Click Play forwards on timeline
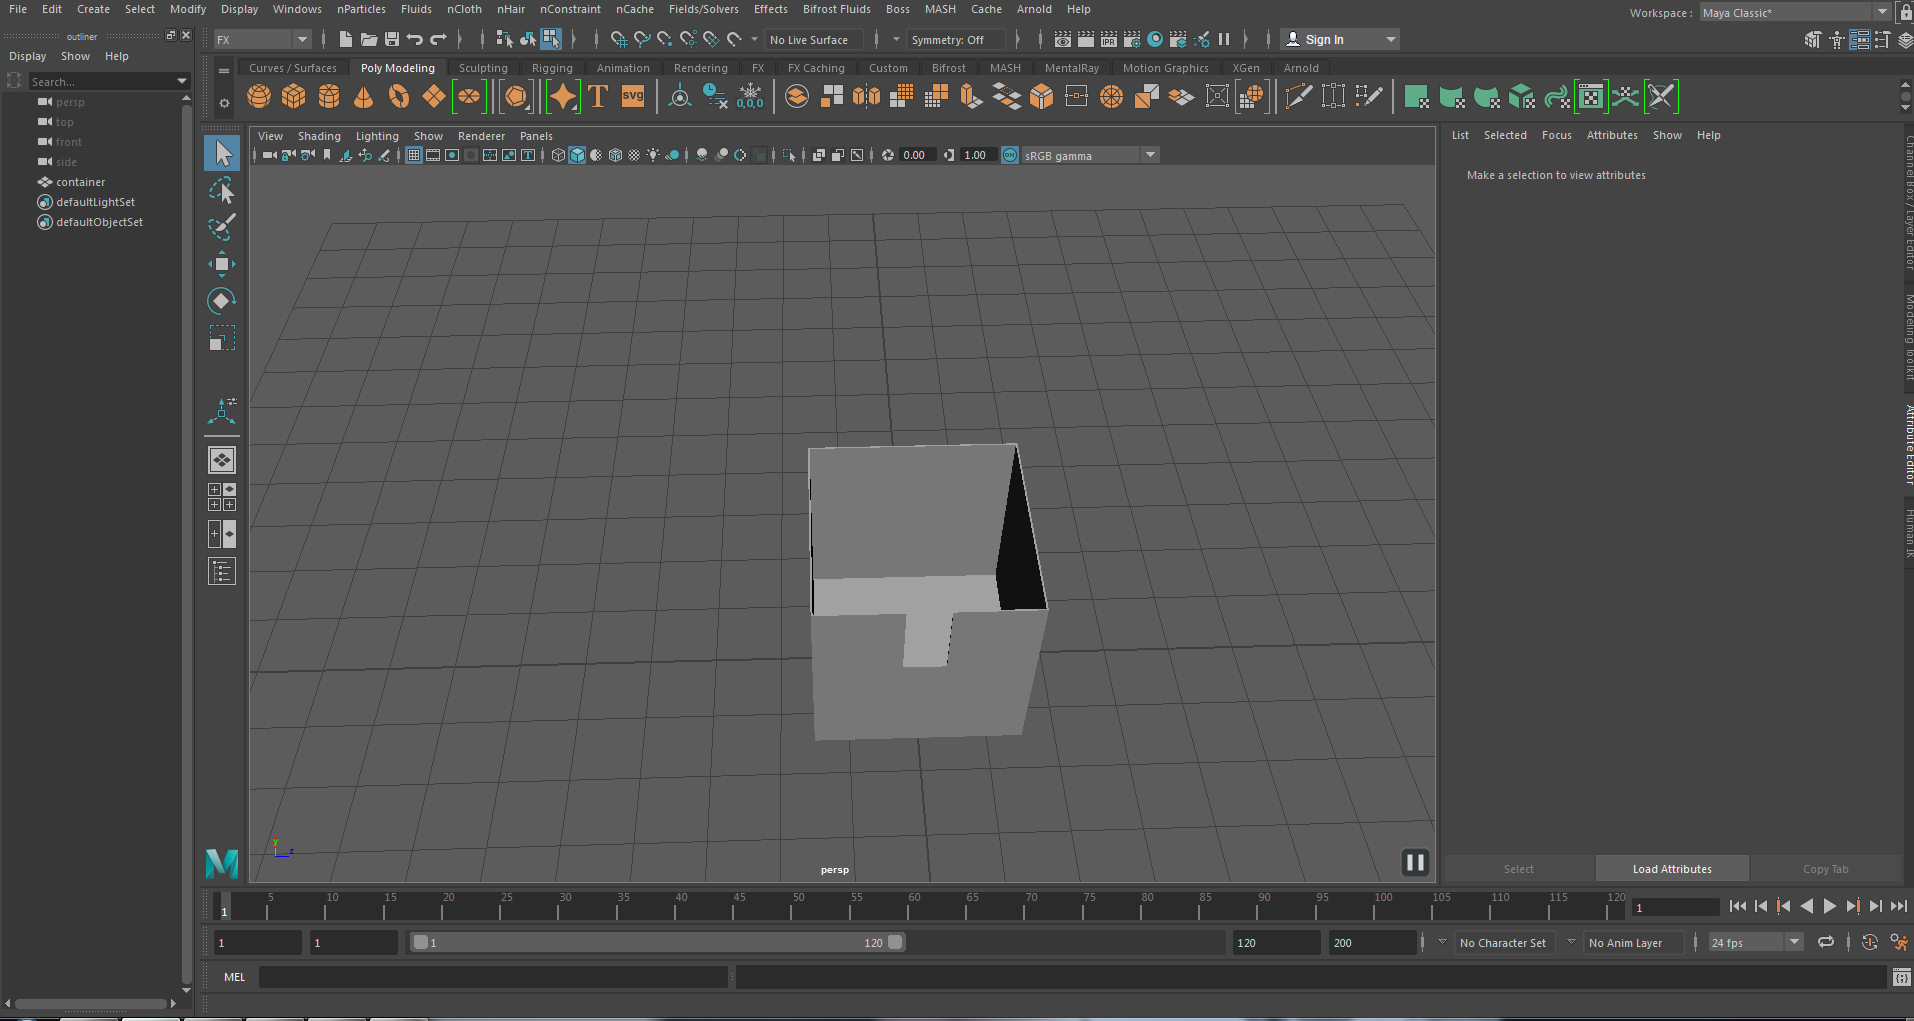Image resolution: width=1914 pixels, height=1021 pixels. tap(1830, 906)
